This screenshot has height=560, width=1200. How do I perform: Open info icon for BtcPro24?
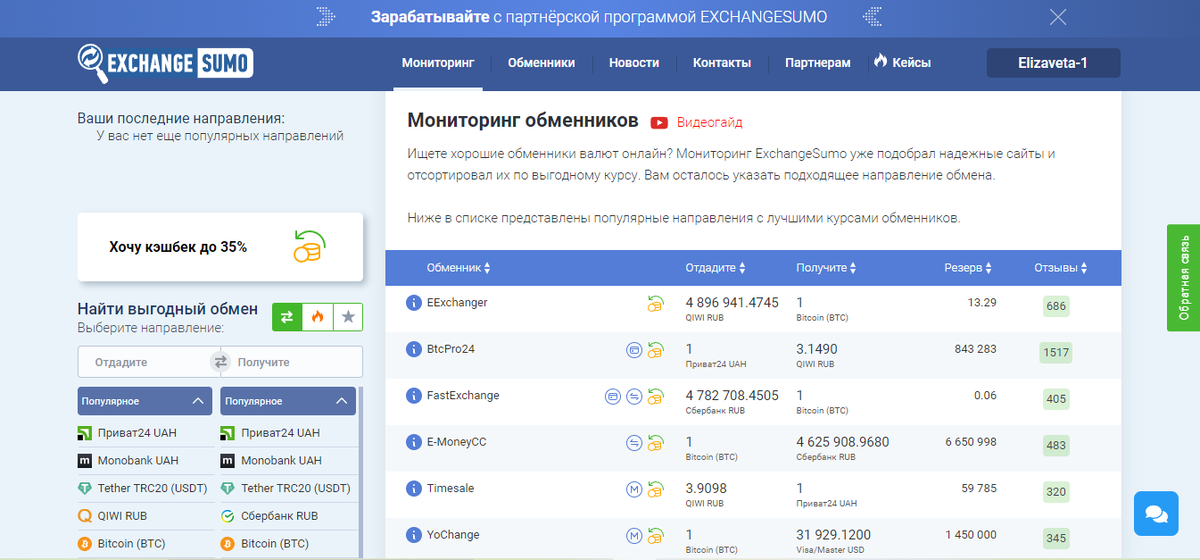pyautogui.click(x=414, y=349)
